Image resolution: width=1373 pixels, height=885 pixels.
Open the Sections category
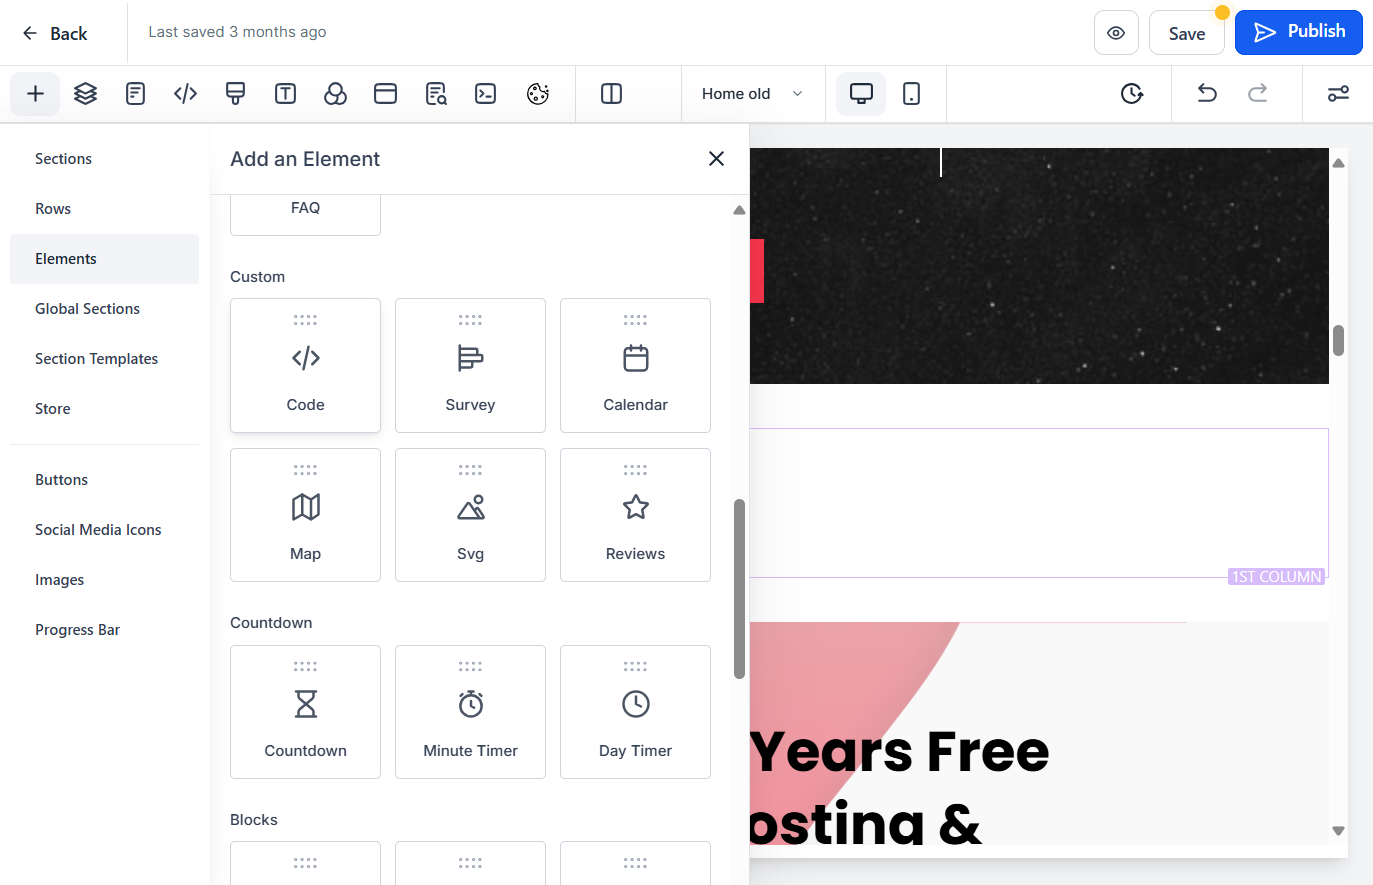[104, 159]
